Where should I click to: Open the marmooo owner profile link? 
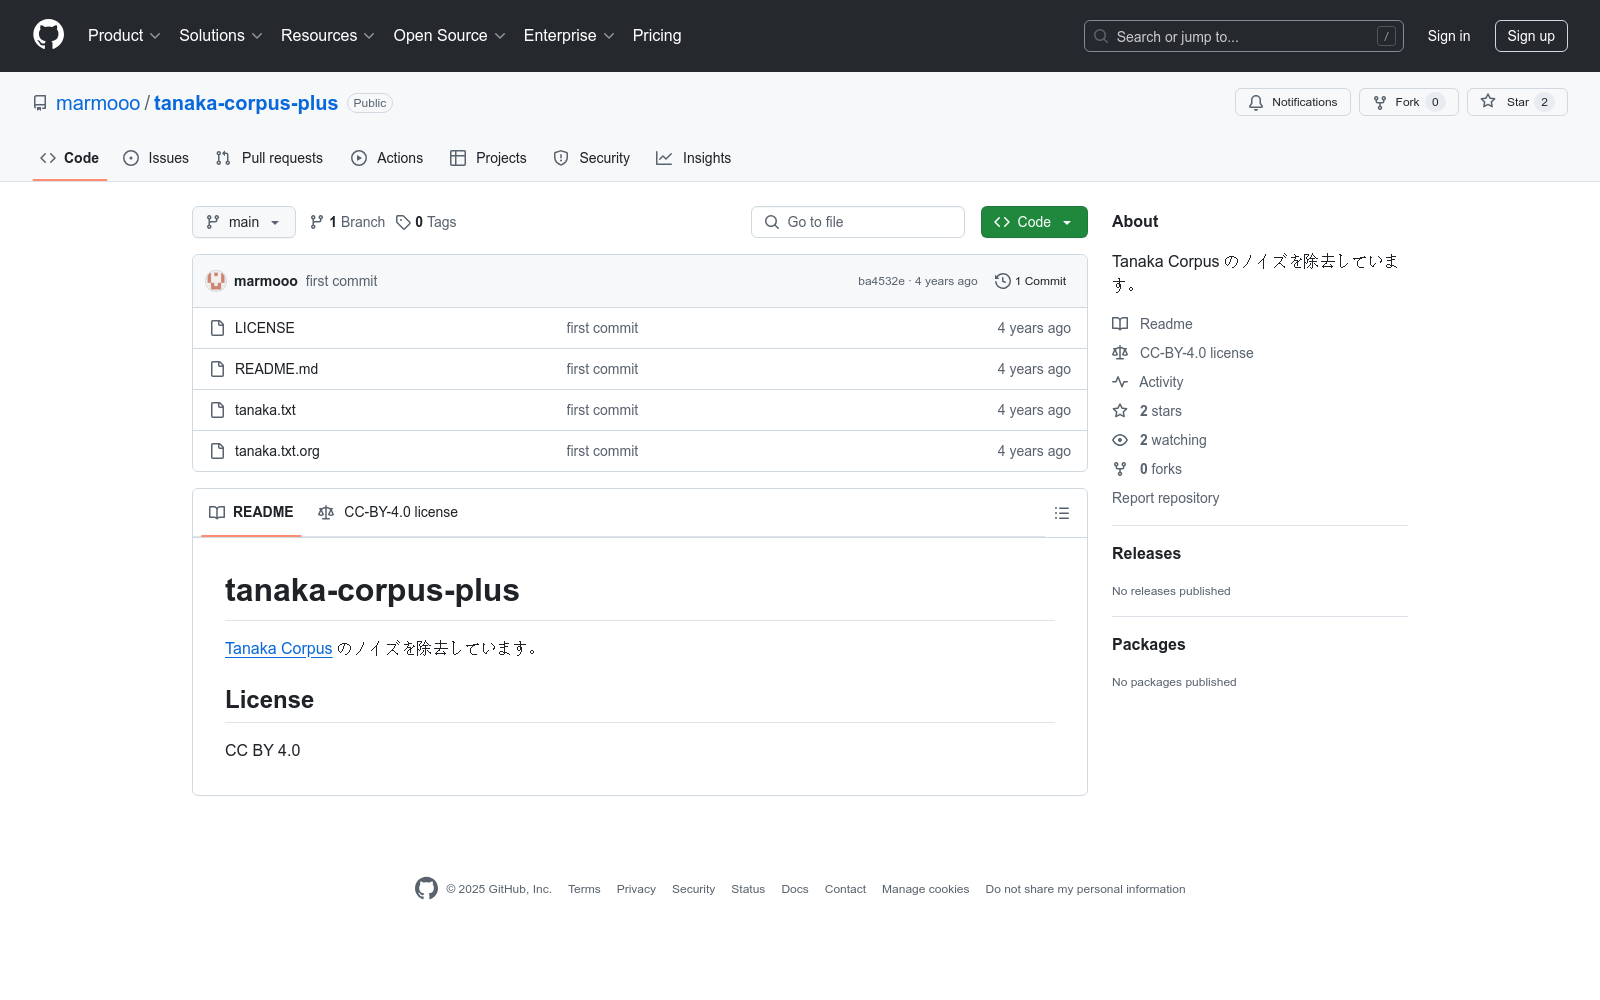coord(98,103)
